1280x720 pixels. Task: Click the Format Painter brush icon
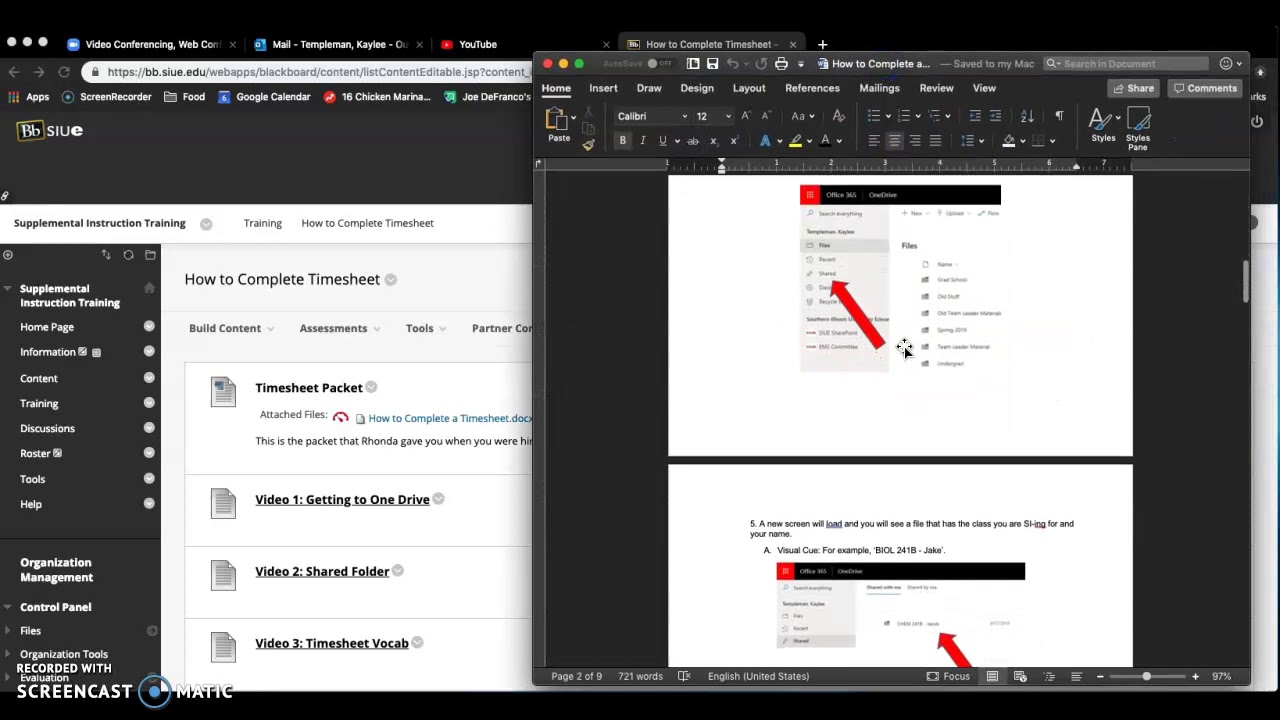click(x=588, y=145)
